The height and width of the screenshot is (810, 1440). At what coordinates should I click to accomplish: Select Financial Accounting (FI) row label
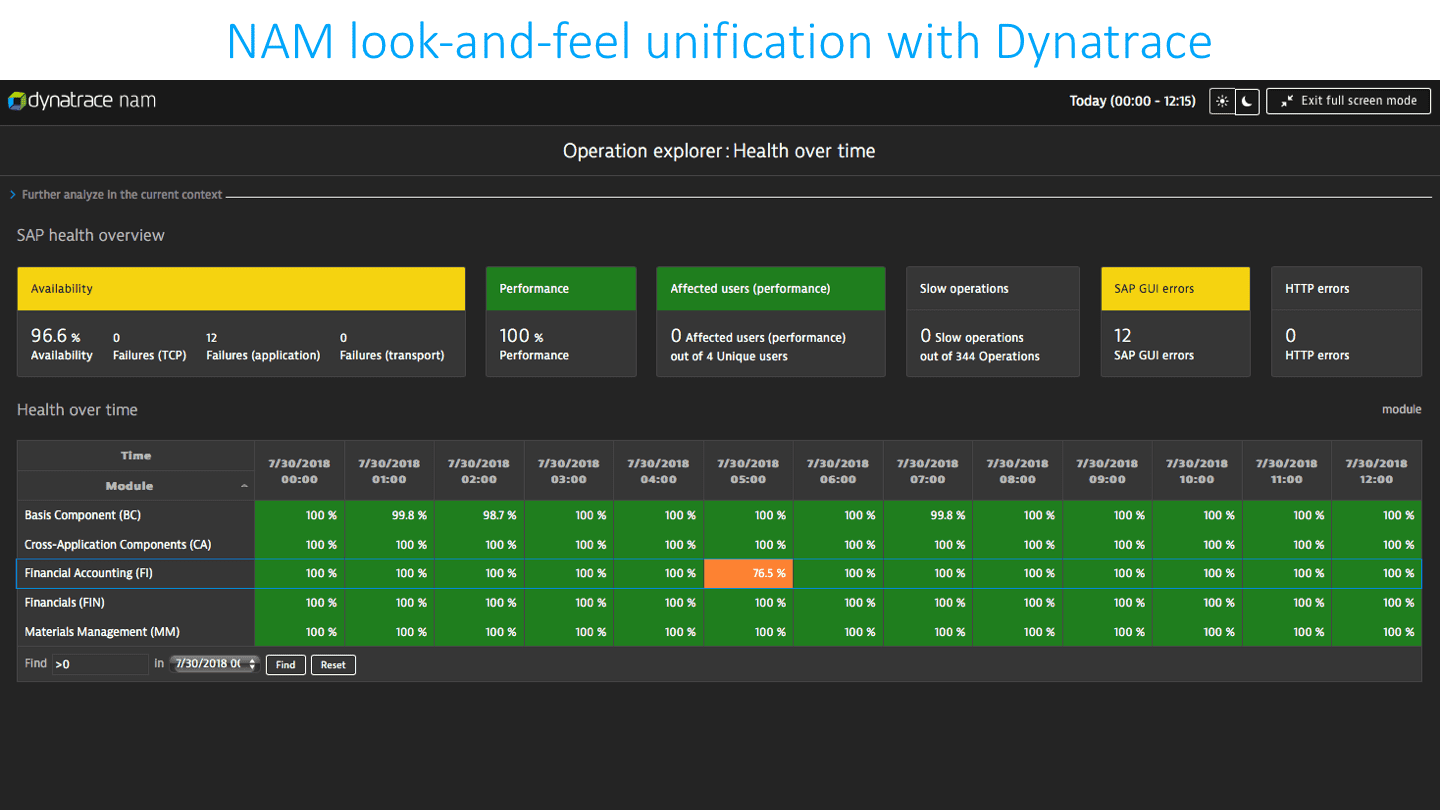click(89, 574)
